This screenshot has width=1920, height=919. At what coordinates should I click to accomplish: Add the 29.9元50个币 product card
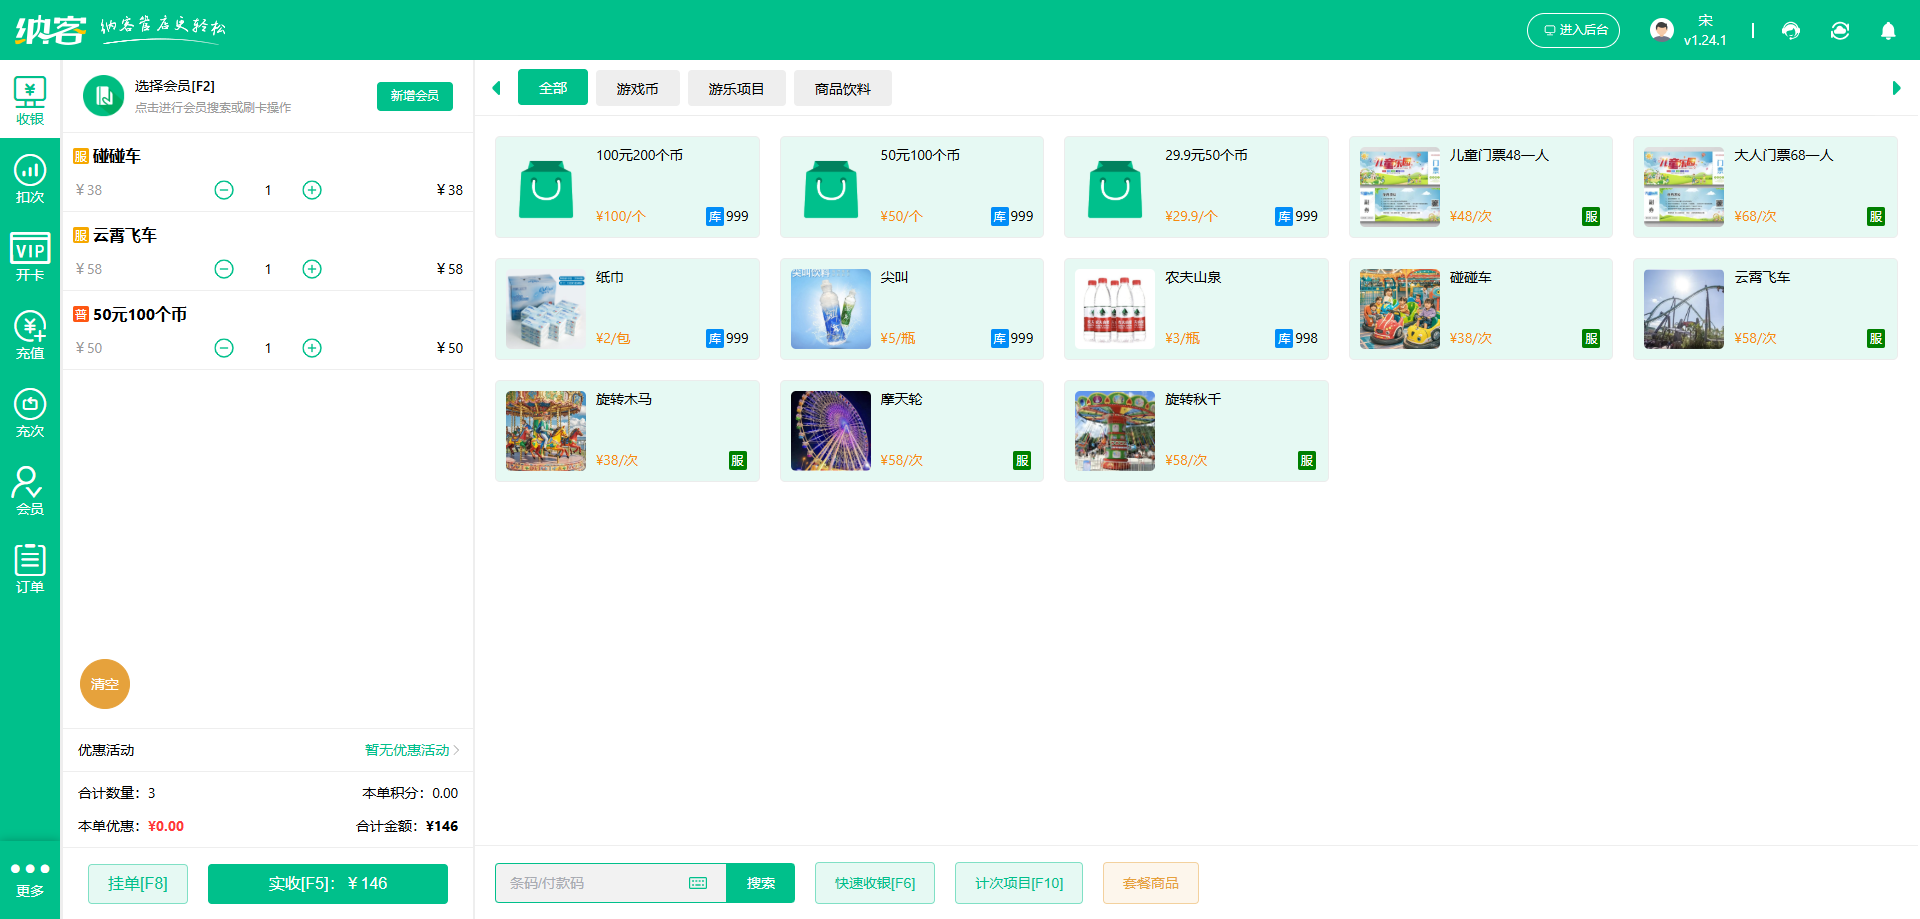click(1196, 187)
